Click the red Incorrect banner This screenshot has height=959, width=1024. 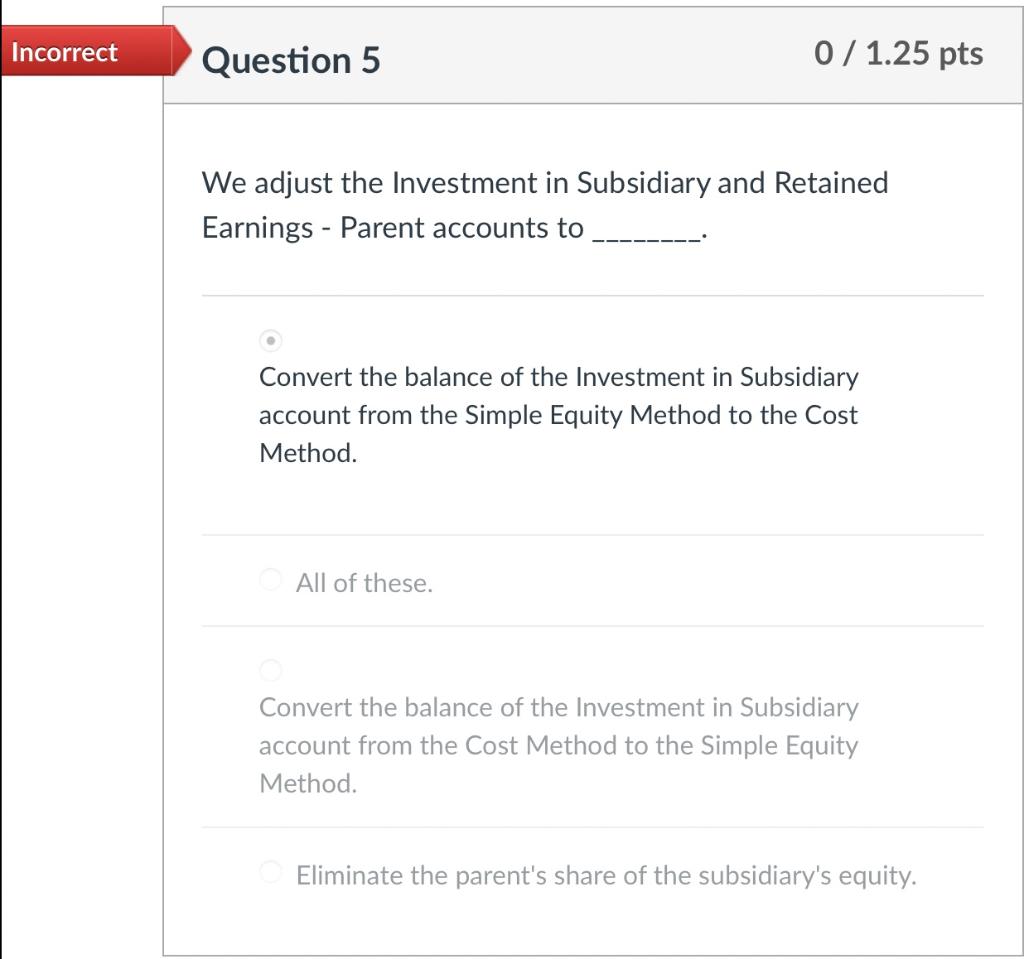pos(64,52)
